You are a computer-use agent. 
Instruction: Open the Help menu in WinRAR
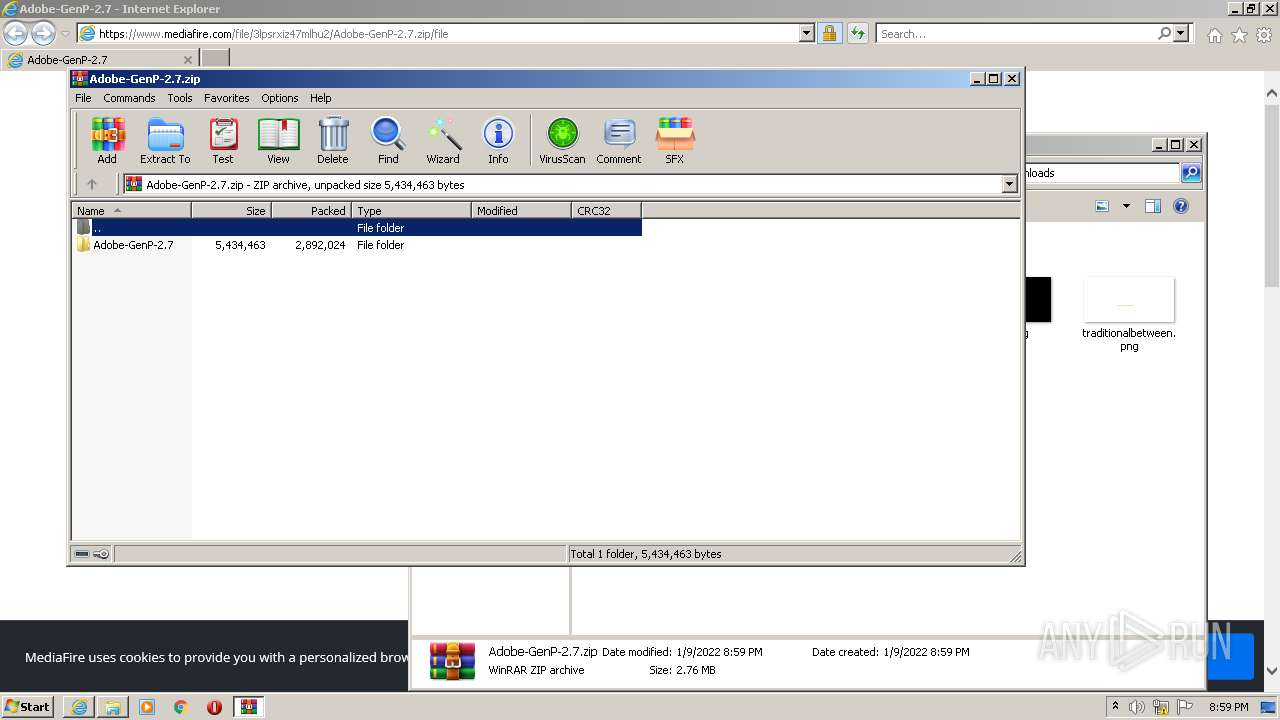tap(320, 98)
